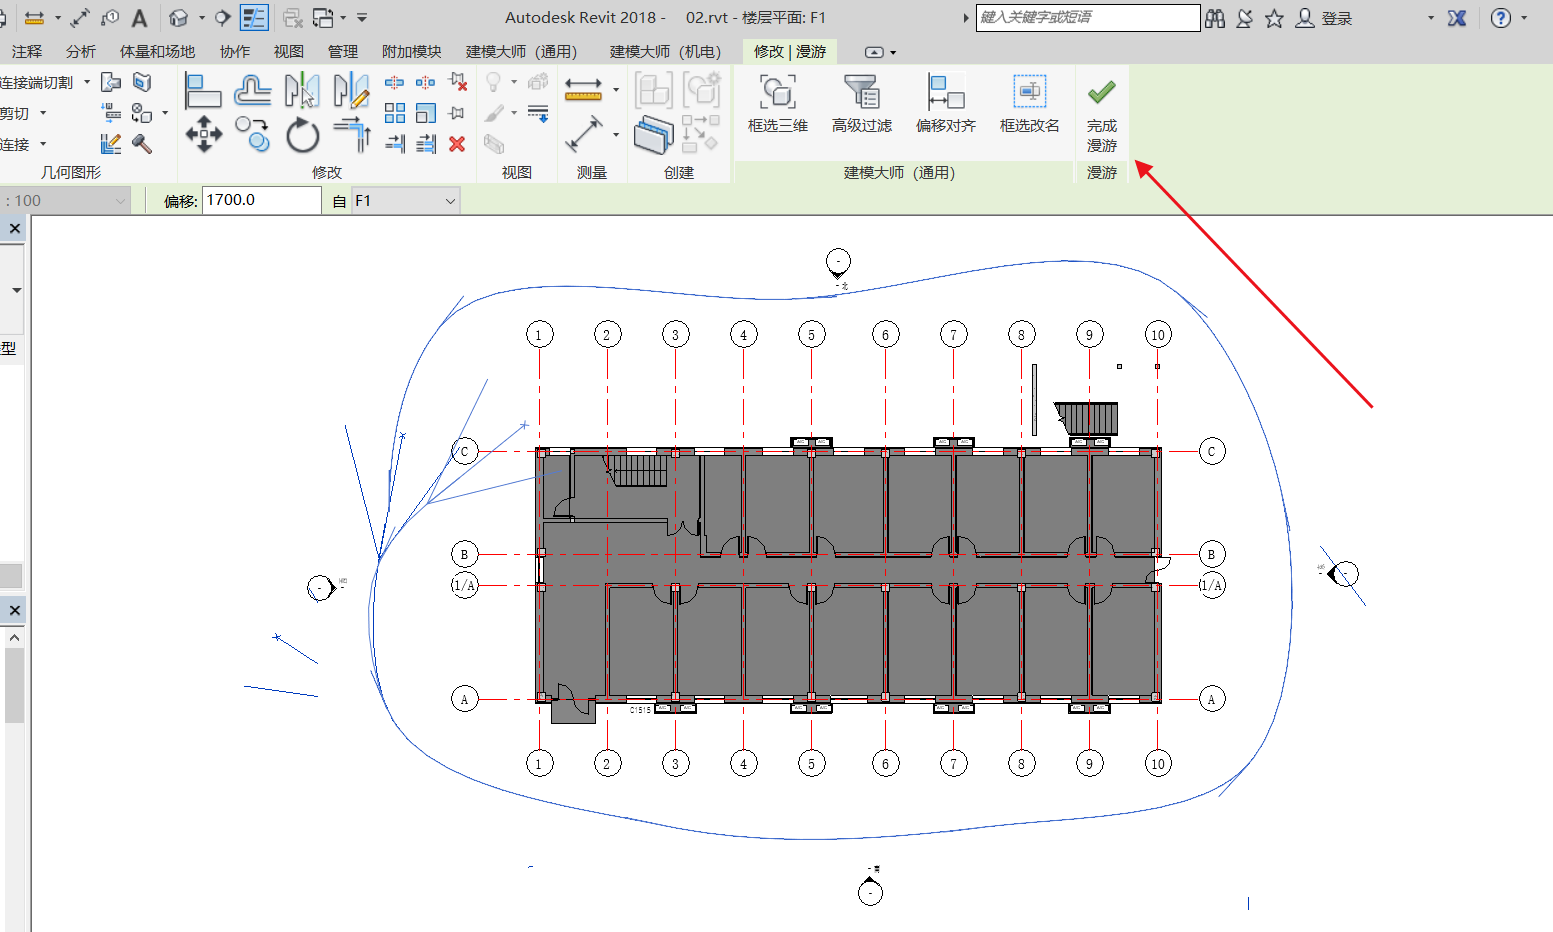Viewport: 1553px width, 932px height.
Task: Open the 高级过滤 advanced filter tool
Action: [861, 104]
